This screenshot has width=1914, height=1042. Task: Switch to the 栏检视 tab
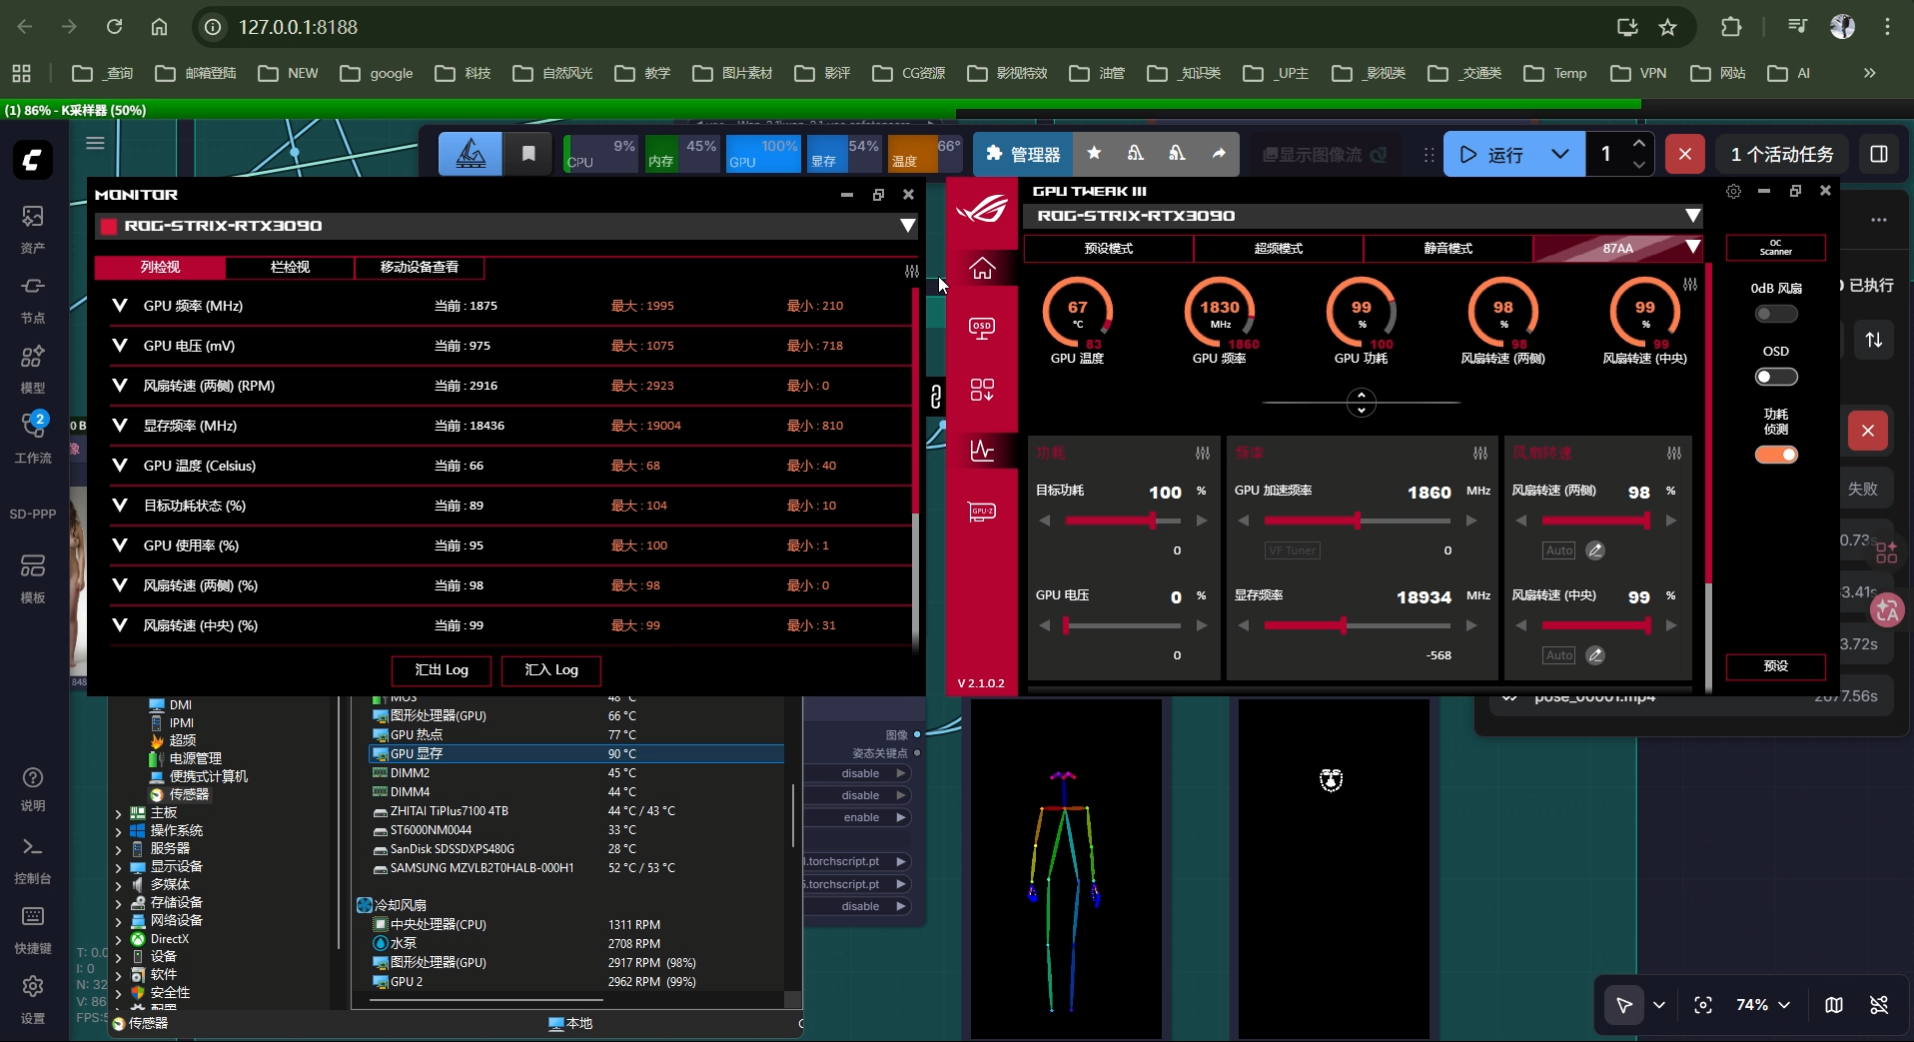[x=290, y=267]
